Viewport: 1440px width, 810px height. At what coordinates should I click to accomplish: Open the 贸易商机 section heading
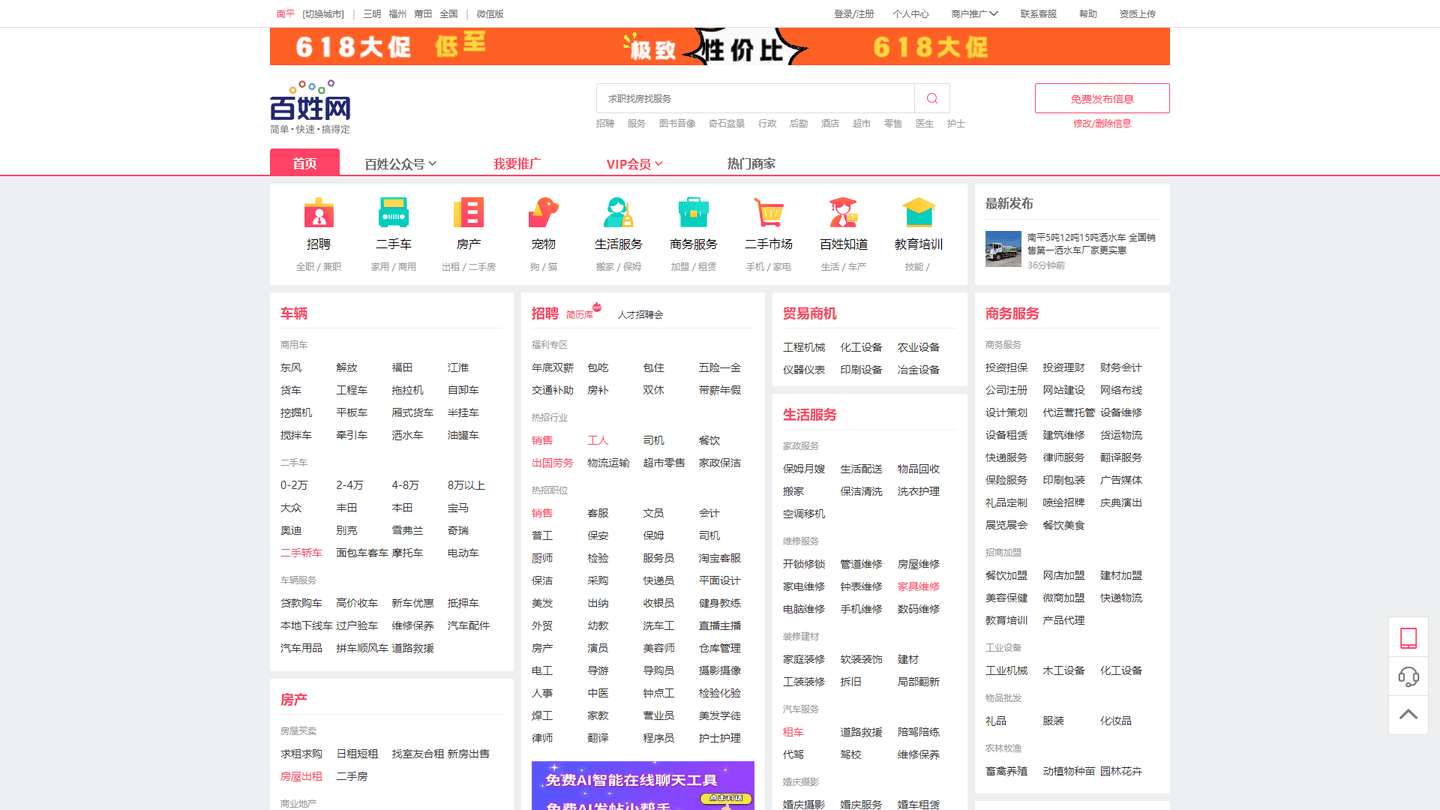click(x=810, y=314)
